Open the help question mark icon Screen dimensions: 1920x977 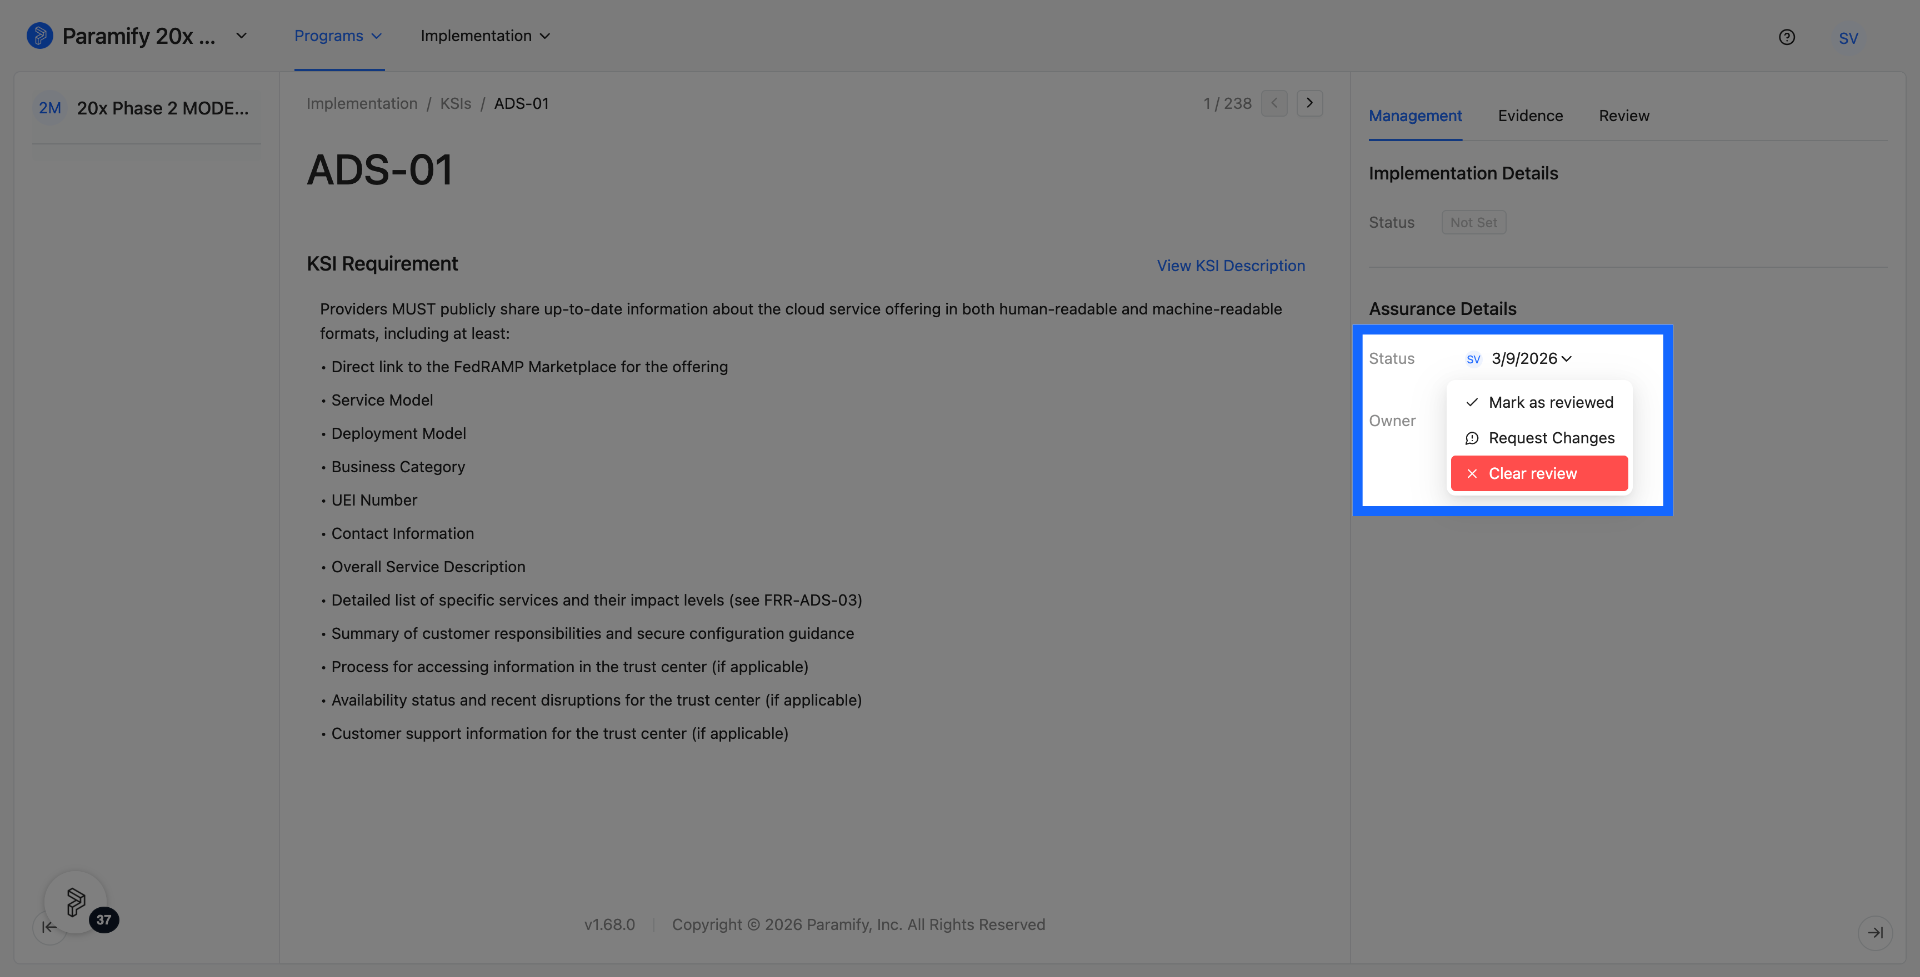pos(1787,37)
